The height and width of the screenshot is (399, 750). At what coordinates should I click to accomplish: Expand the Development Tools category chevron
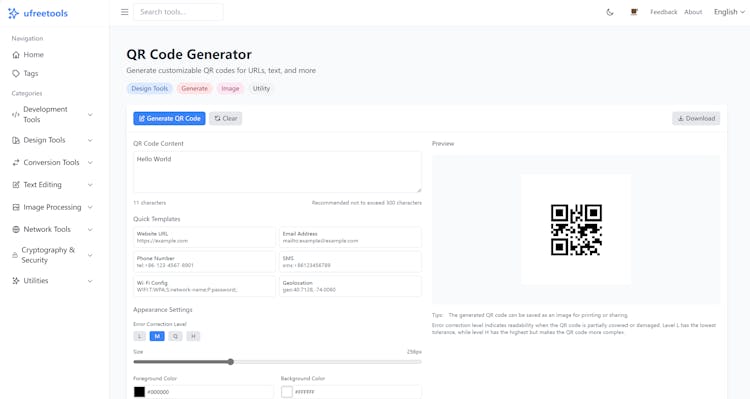pyautogui.click(x=90, y=115)
